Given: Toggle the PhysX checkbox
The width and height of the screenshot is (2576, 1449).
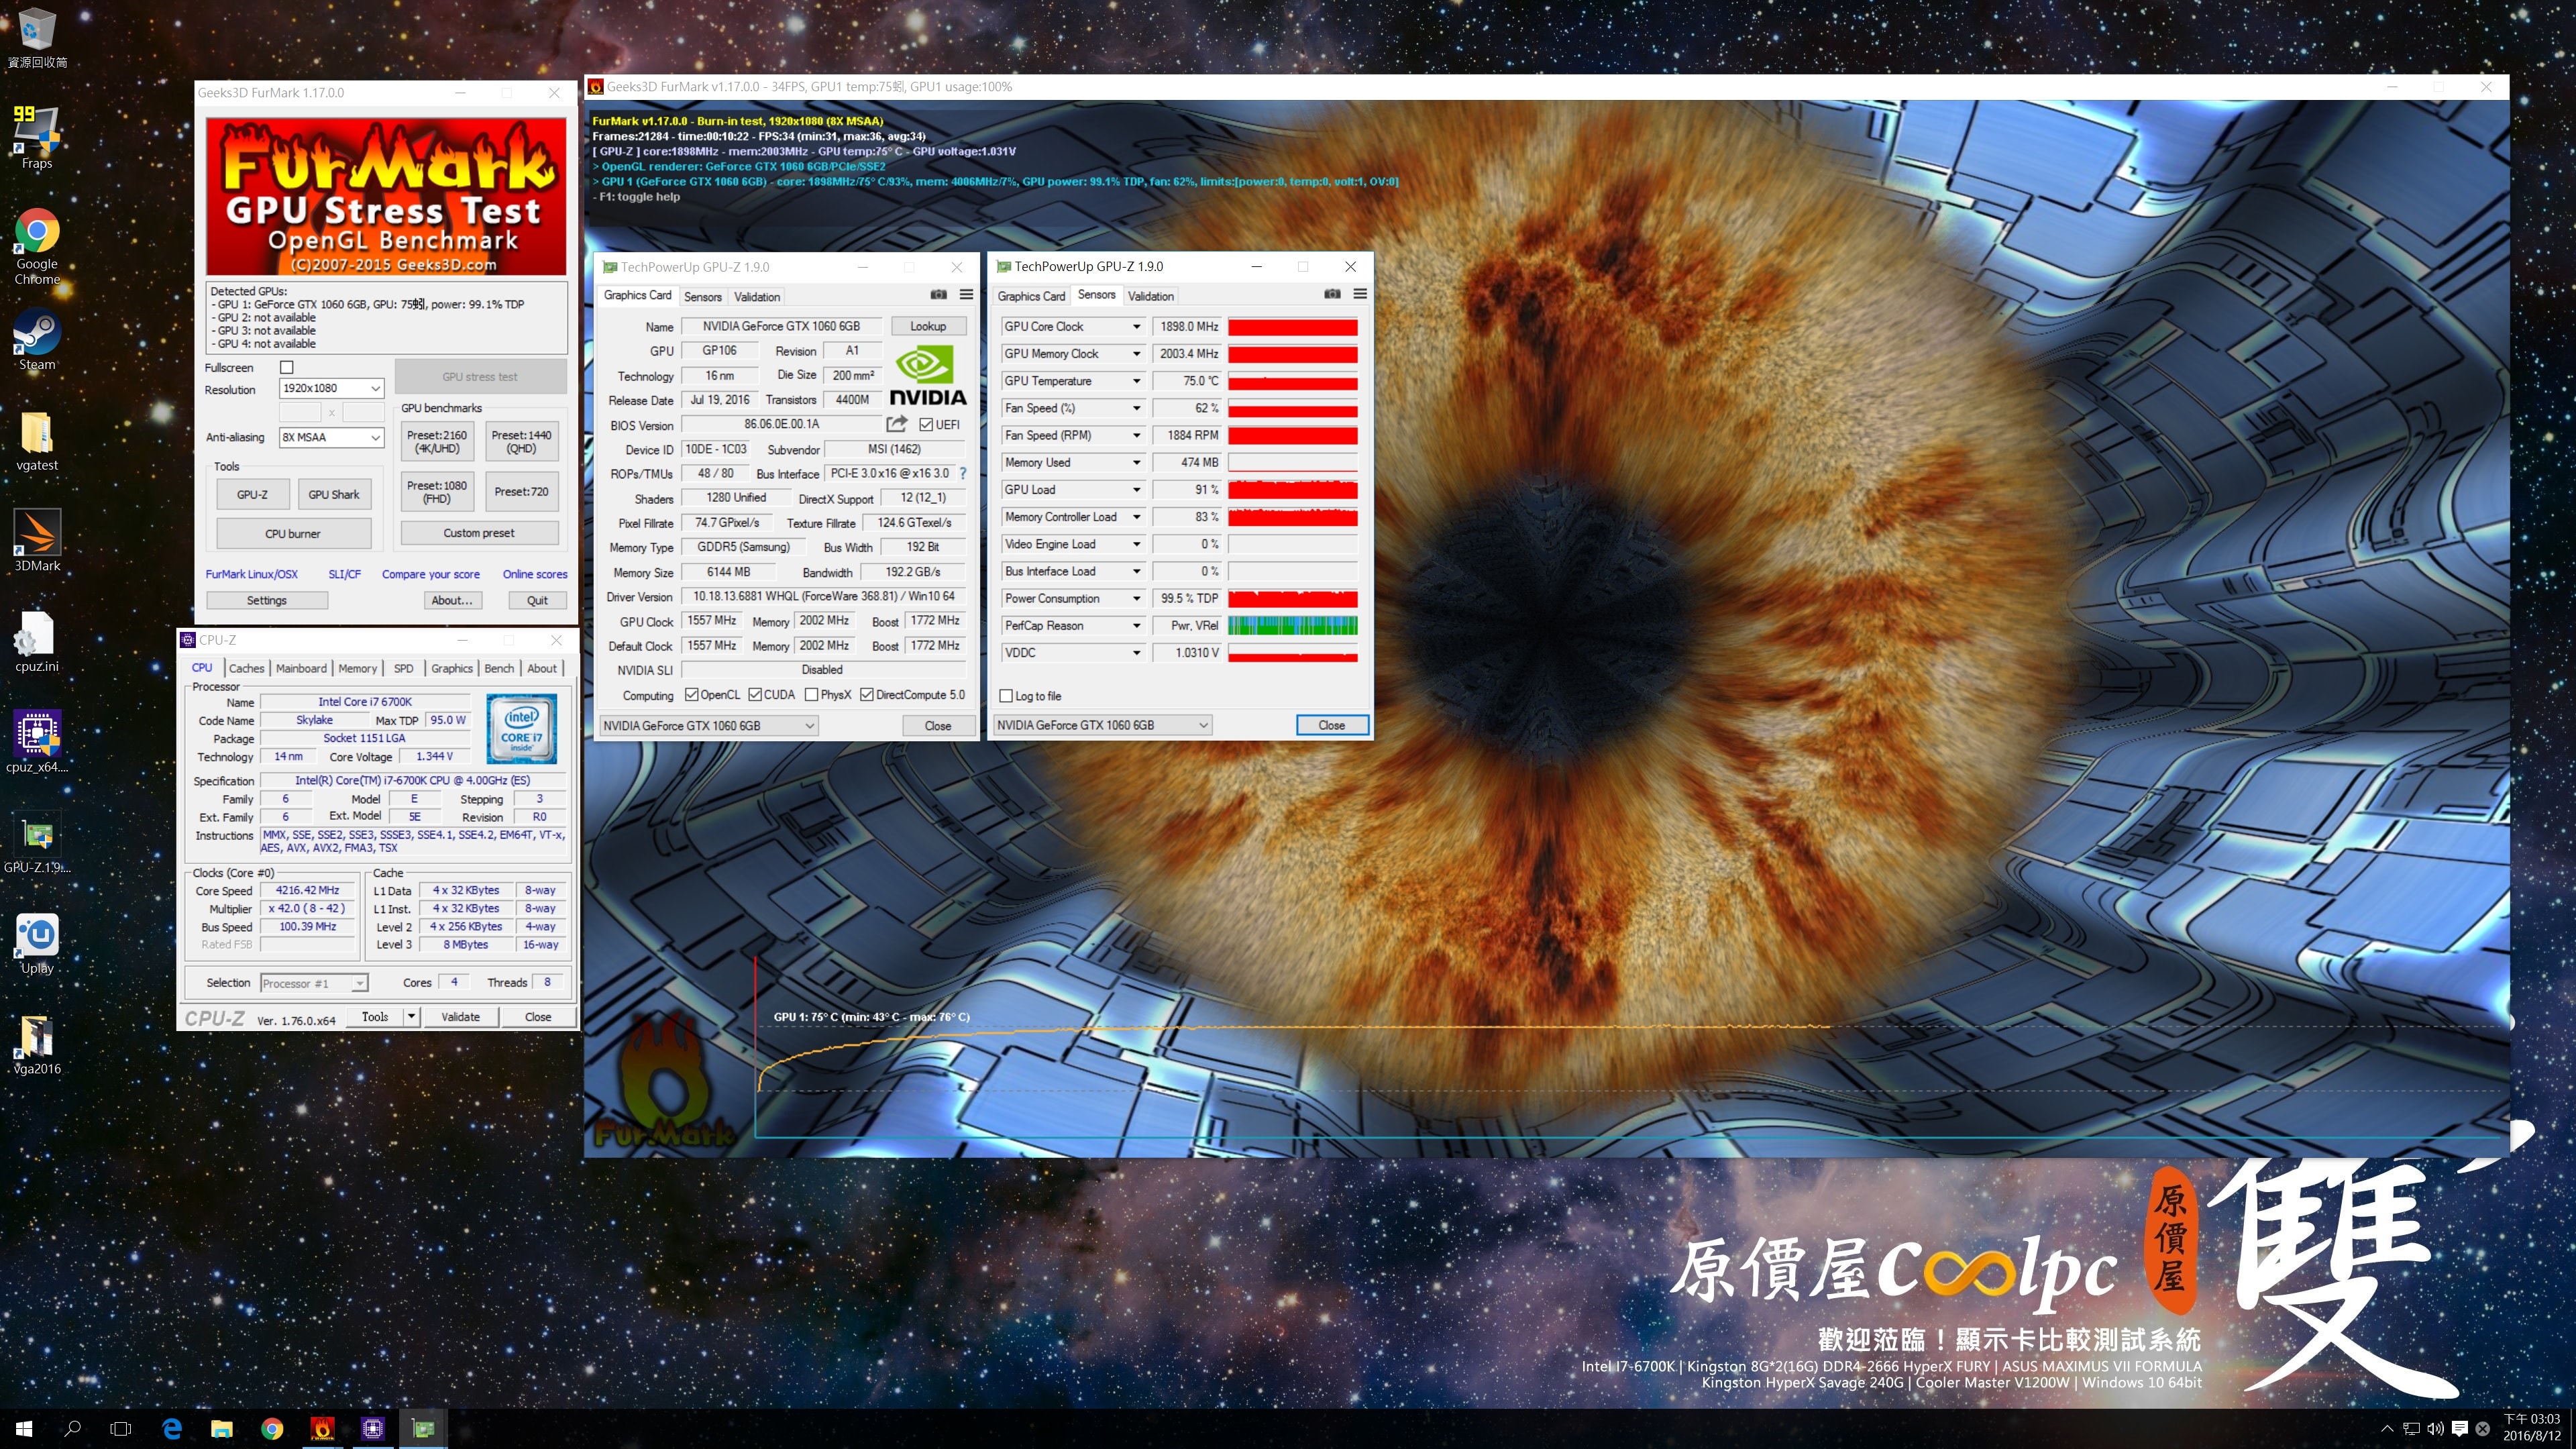Looking at the screenshot, I should click(812, 695).
